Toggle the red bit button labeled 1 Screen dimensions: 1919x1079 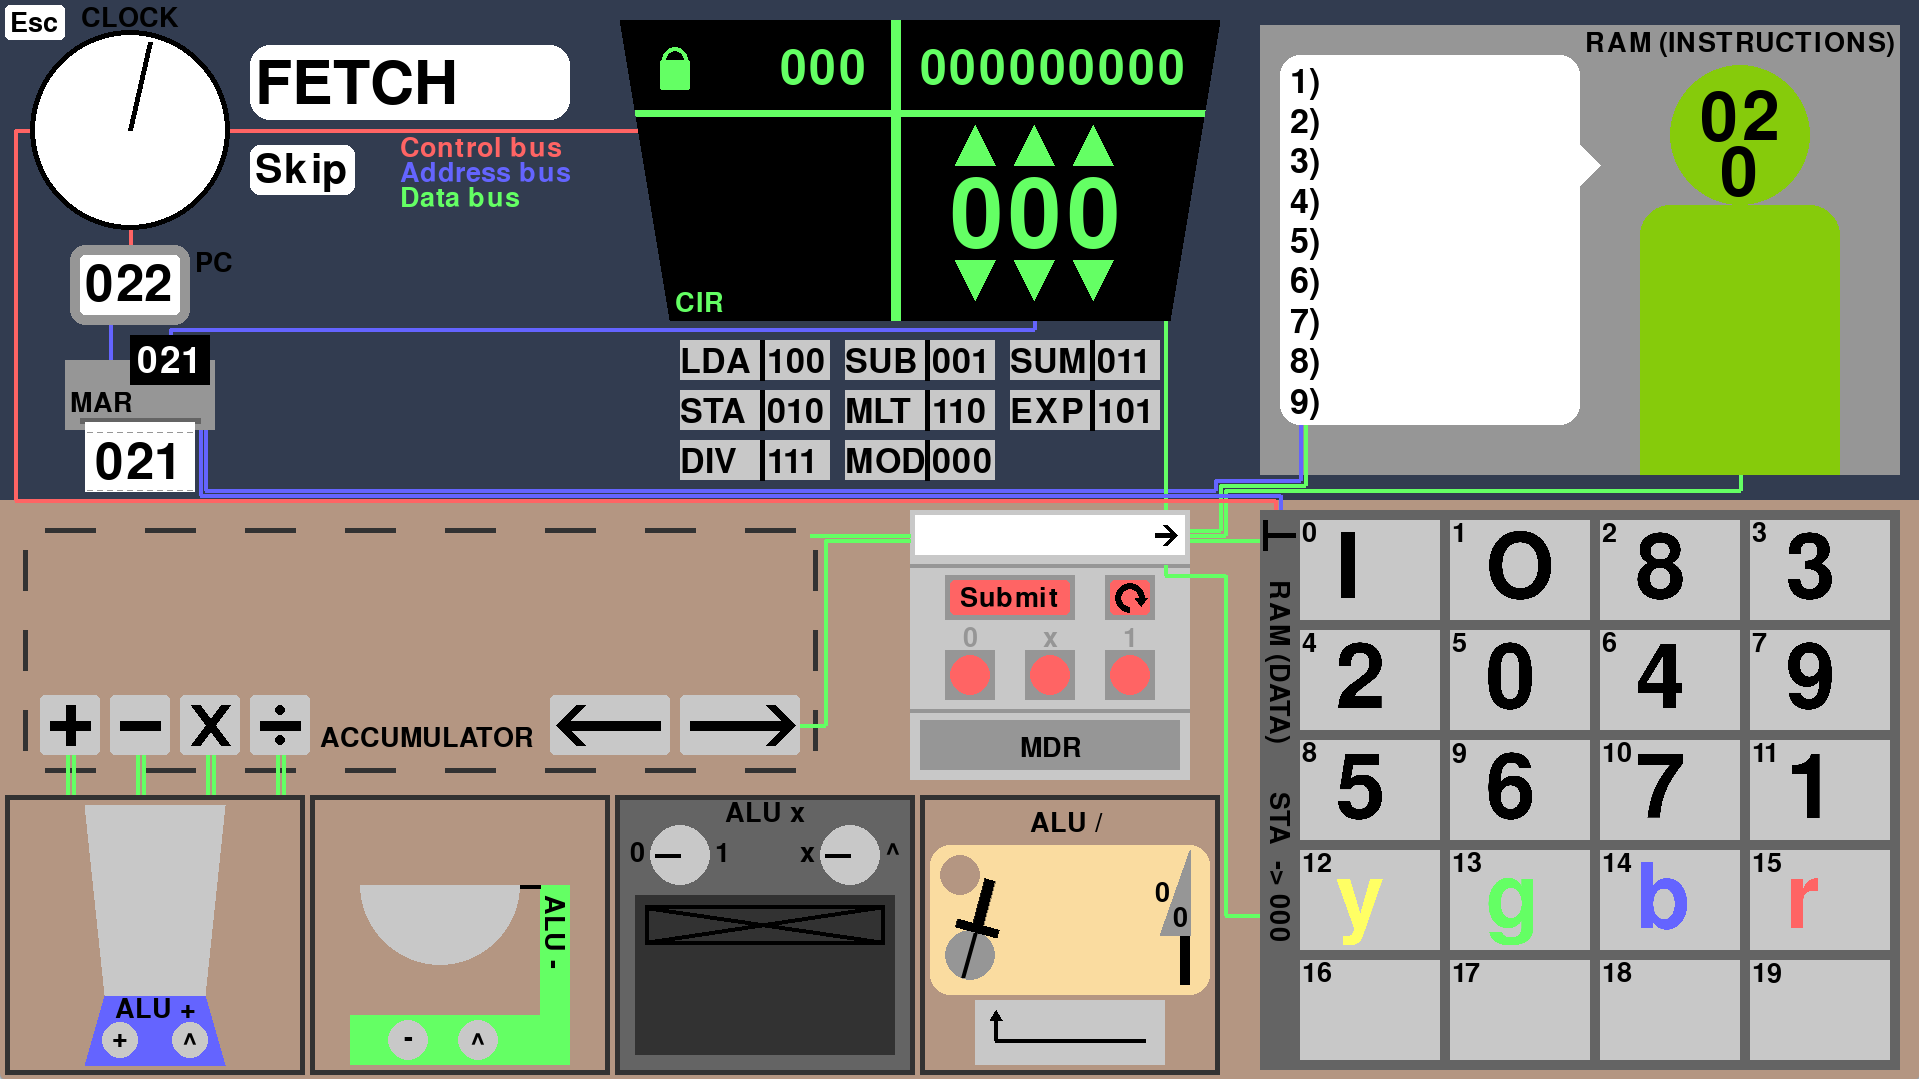click(1129, 675)
